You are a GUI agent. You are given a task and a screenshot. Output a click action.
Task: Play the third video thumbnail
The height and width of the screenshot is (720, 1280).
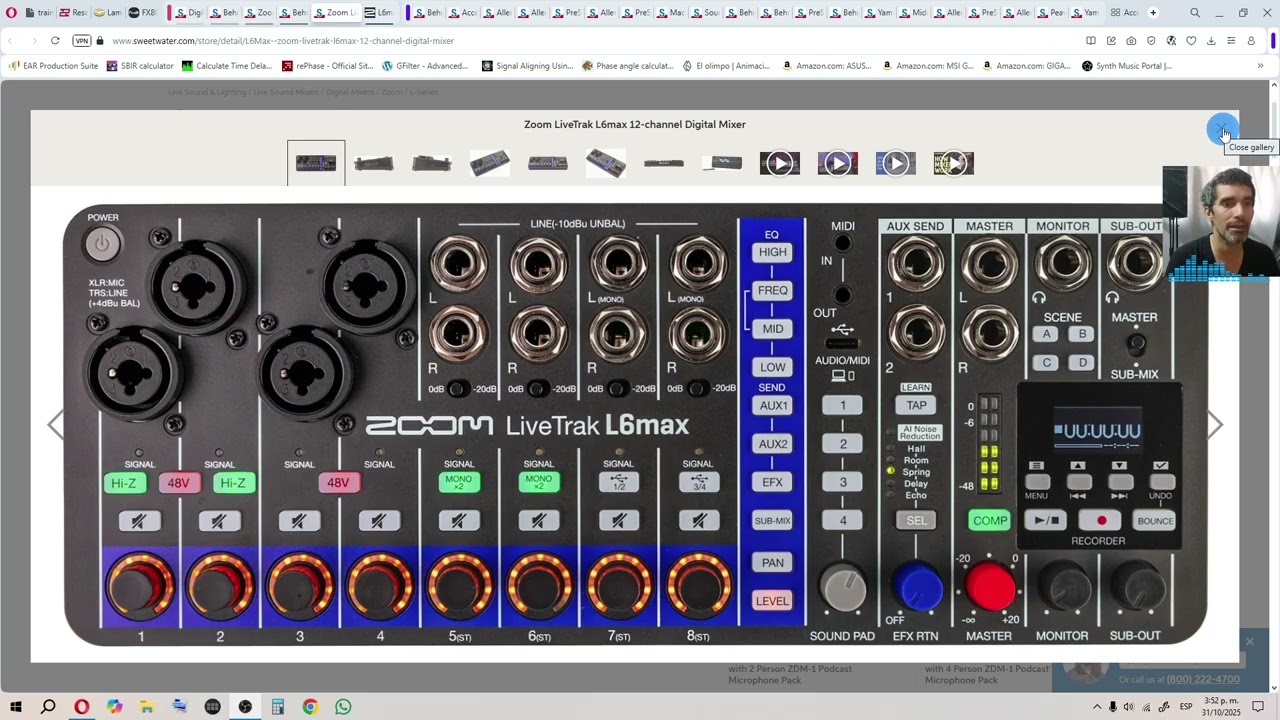(x=896, y=163)
